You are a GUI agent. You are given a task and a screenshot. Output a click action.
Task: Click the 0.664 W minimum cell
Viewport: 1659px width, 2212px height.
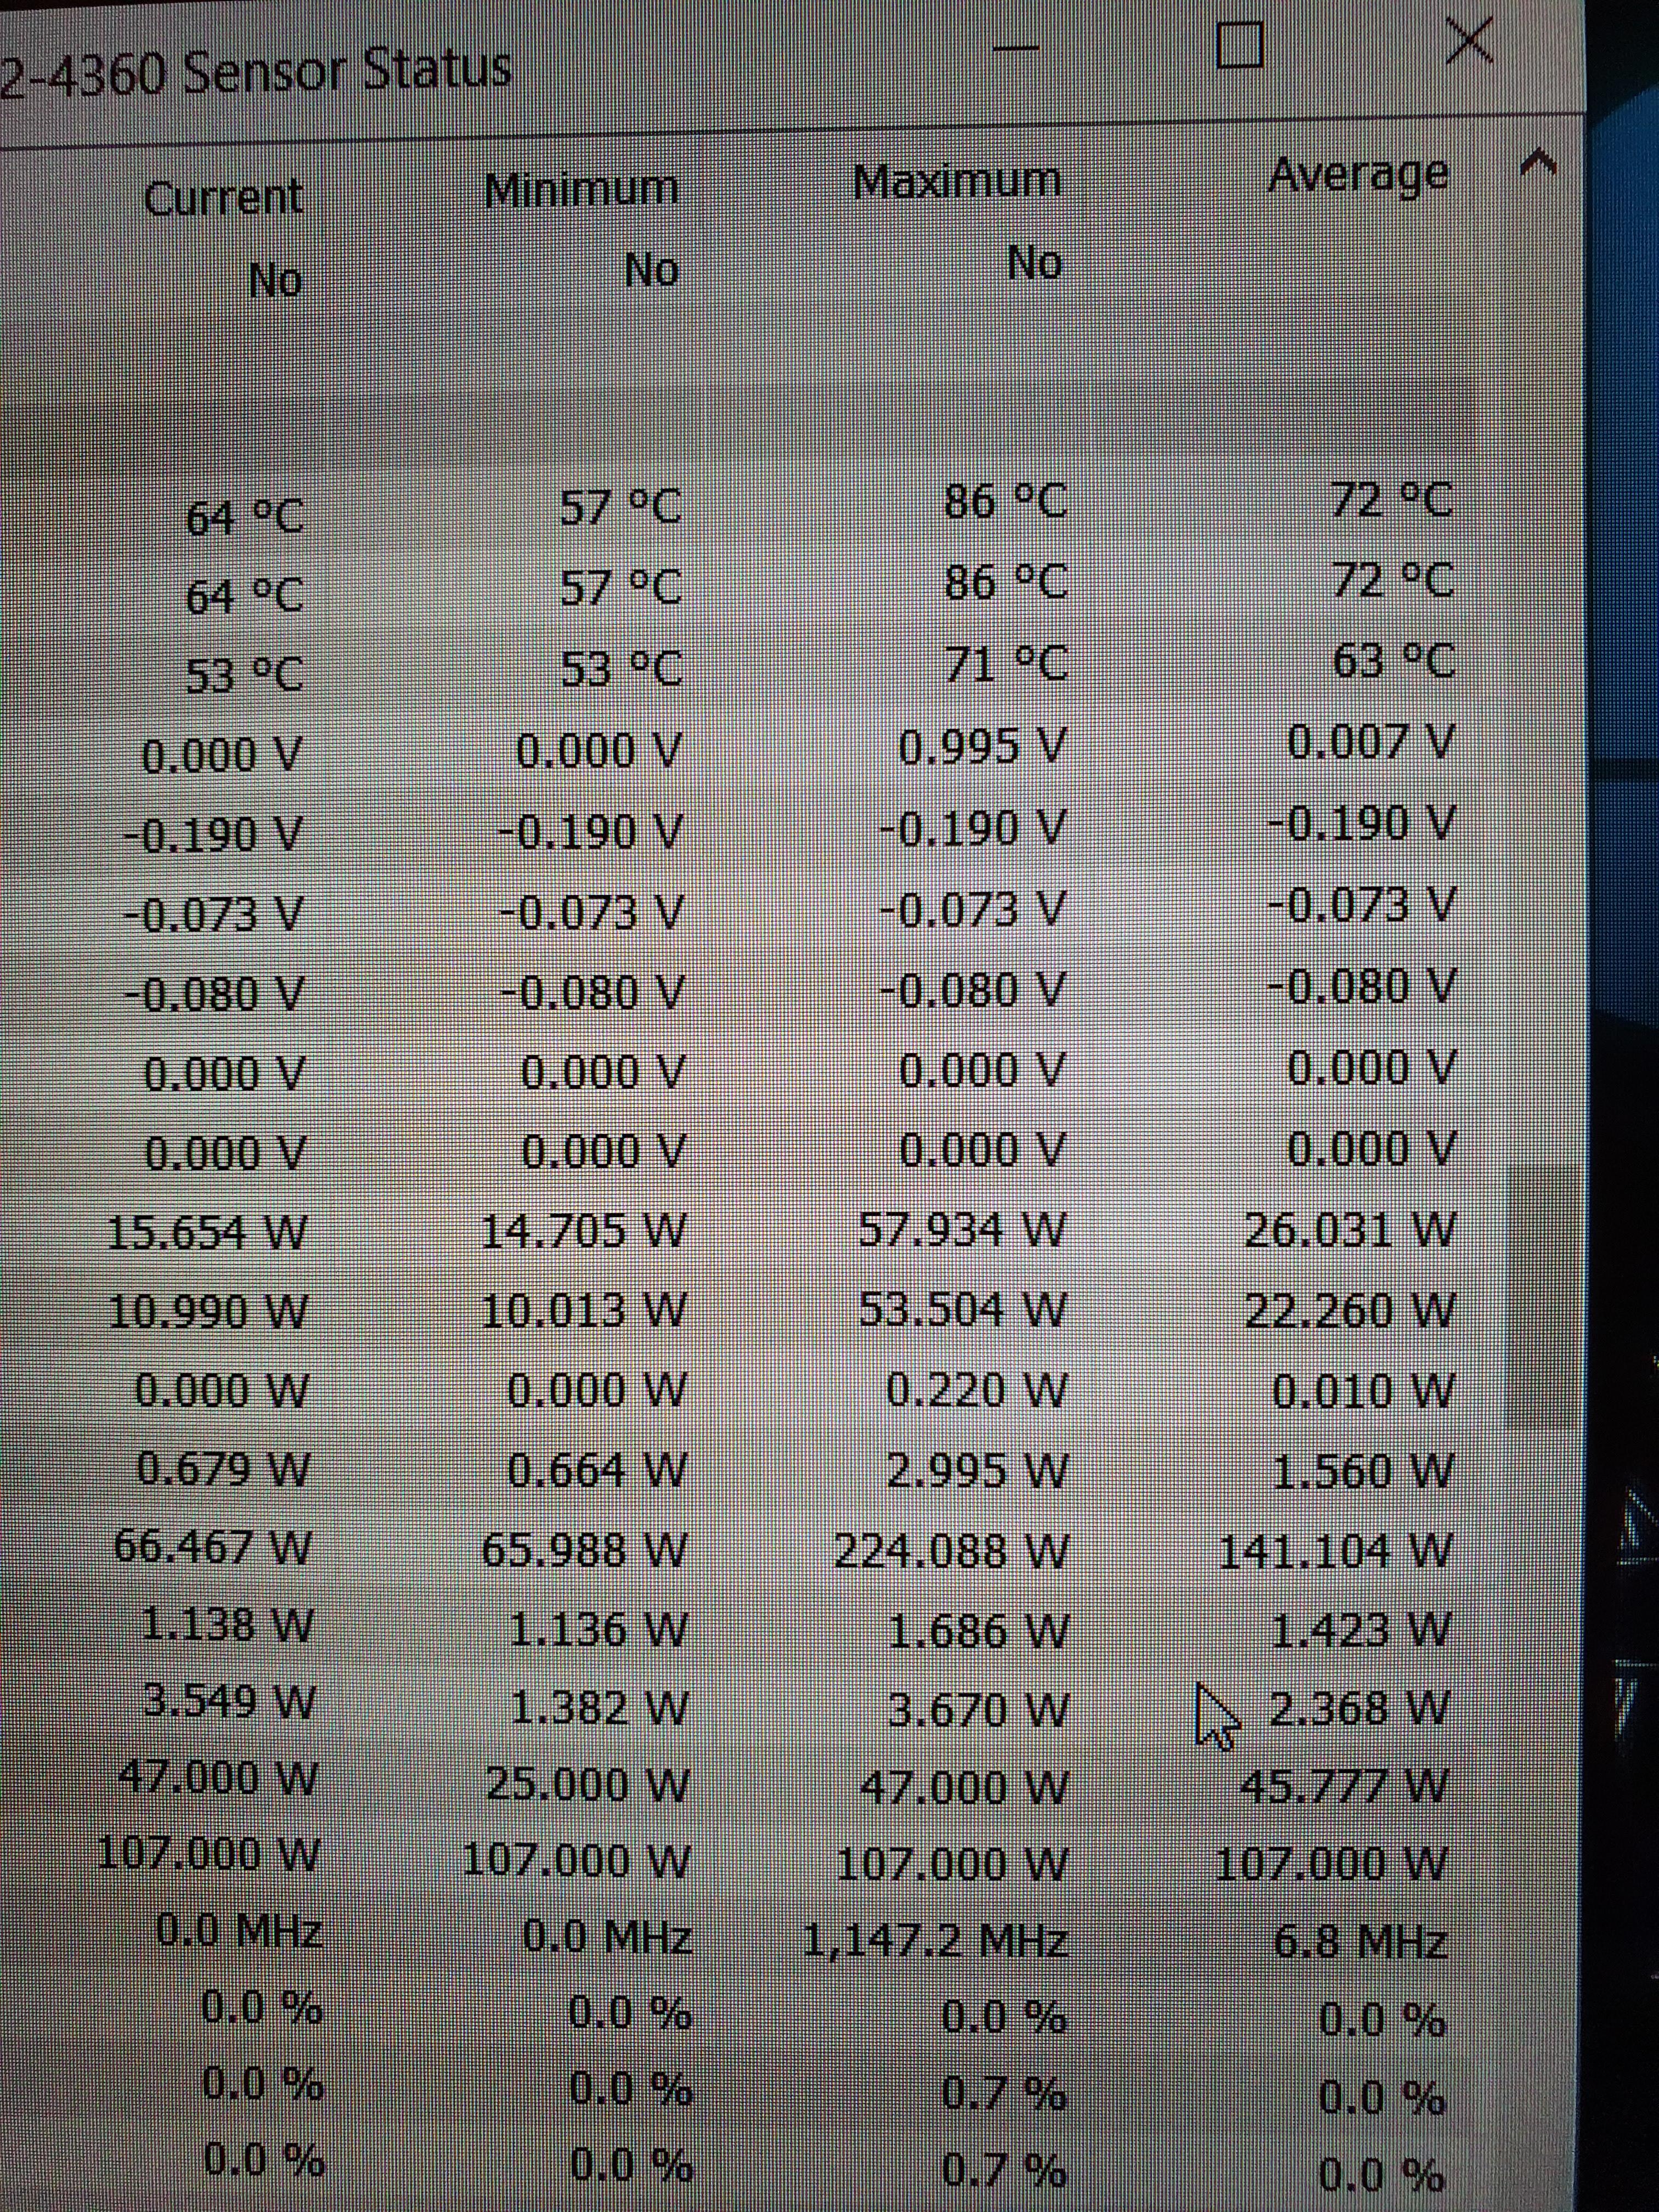tap(597, 1470)
